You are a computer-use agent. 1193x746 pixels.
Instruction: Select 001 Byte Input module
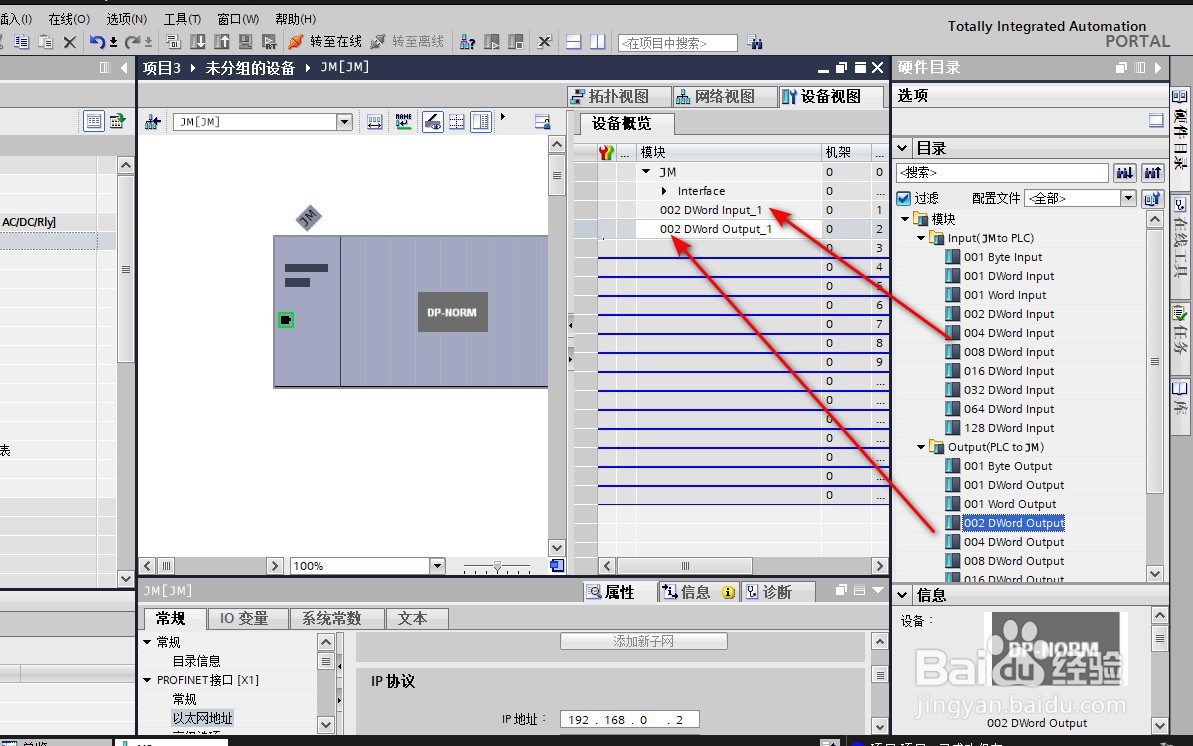(x=1003, y=257)
